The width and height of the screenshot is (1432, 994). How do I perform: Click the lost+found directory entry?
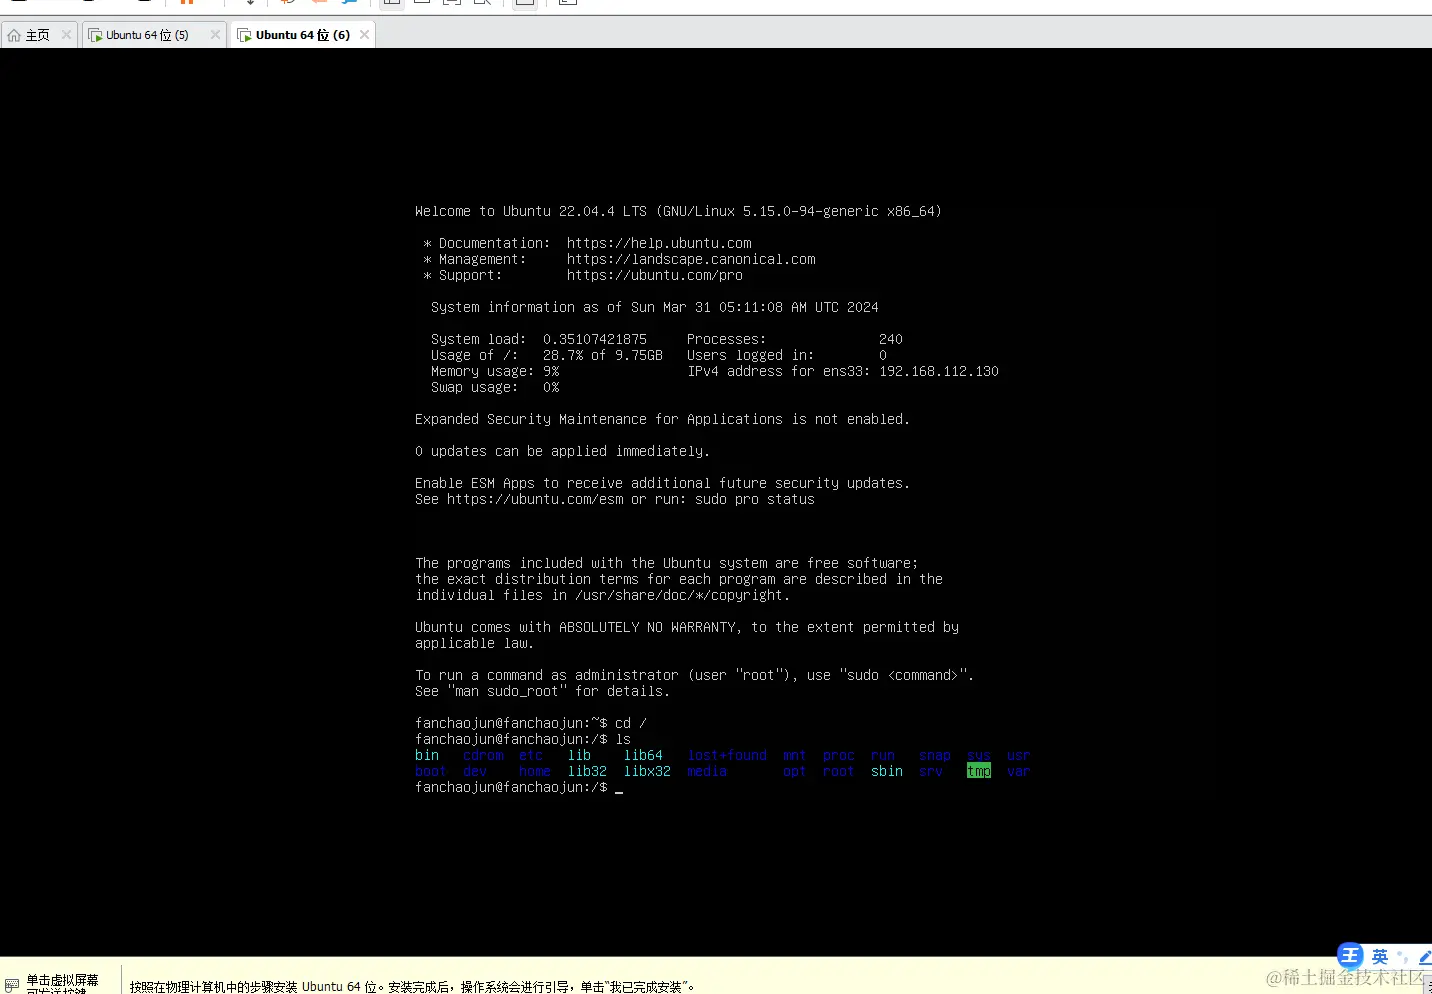tap(727, 755)
